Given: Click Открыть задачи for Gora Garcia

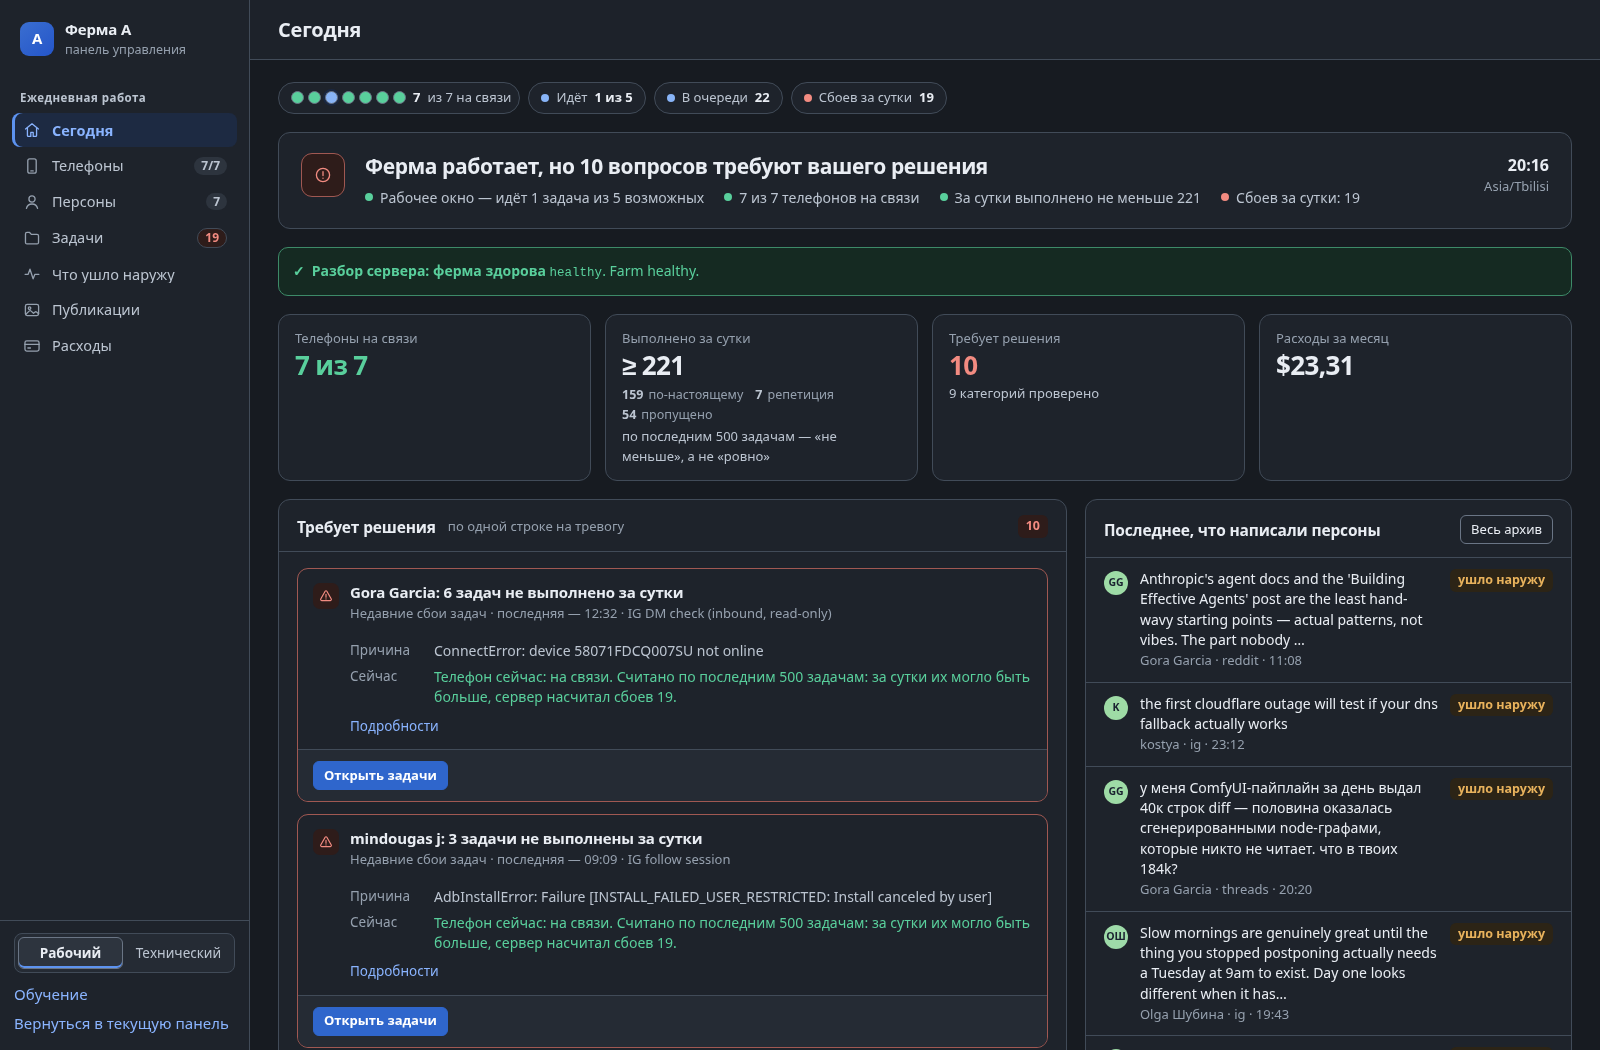Looking at the screenshot, I should [380, 776].
